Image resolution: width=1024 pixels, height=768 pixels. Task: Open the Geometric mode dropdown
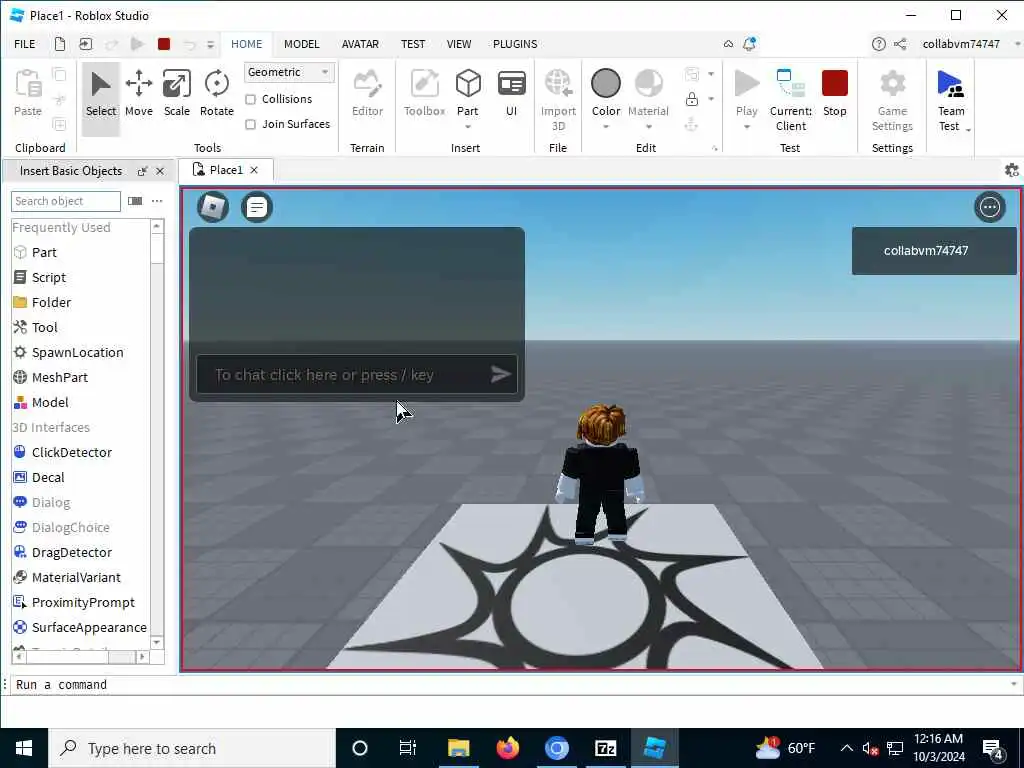pos(289,72)
